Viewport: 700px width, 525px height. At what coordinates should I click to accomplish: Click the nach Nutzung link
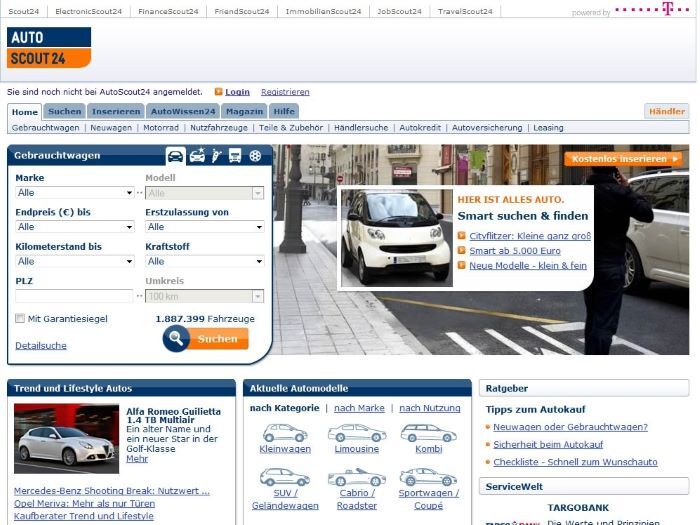[429, 408]
